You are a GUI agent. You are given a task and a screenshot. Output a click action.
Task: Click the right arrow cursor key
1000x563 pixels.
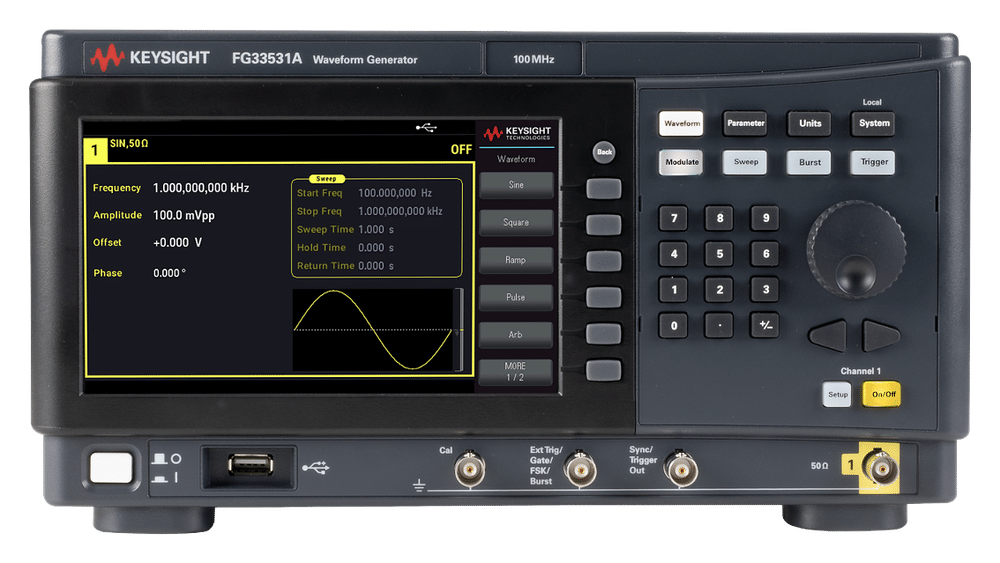[880, 335]
